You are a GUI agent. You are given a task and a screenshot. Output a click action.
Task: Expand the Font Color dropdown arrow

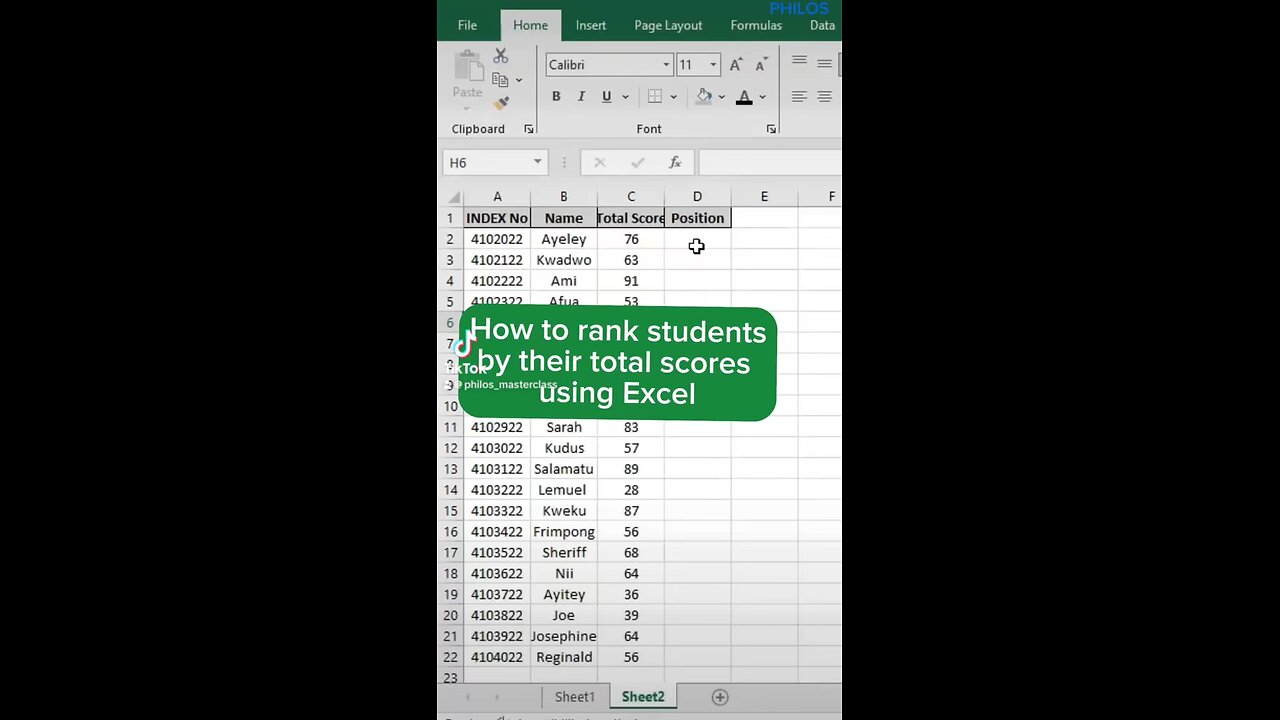click(x=762, y=97)
